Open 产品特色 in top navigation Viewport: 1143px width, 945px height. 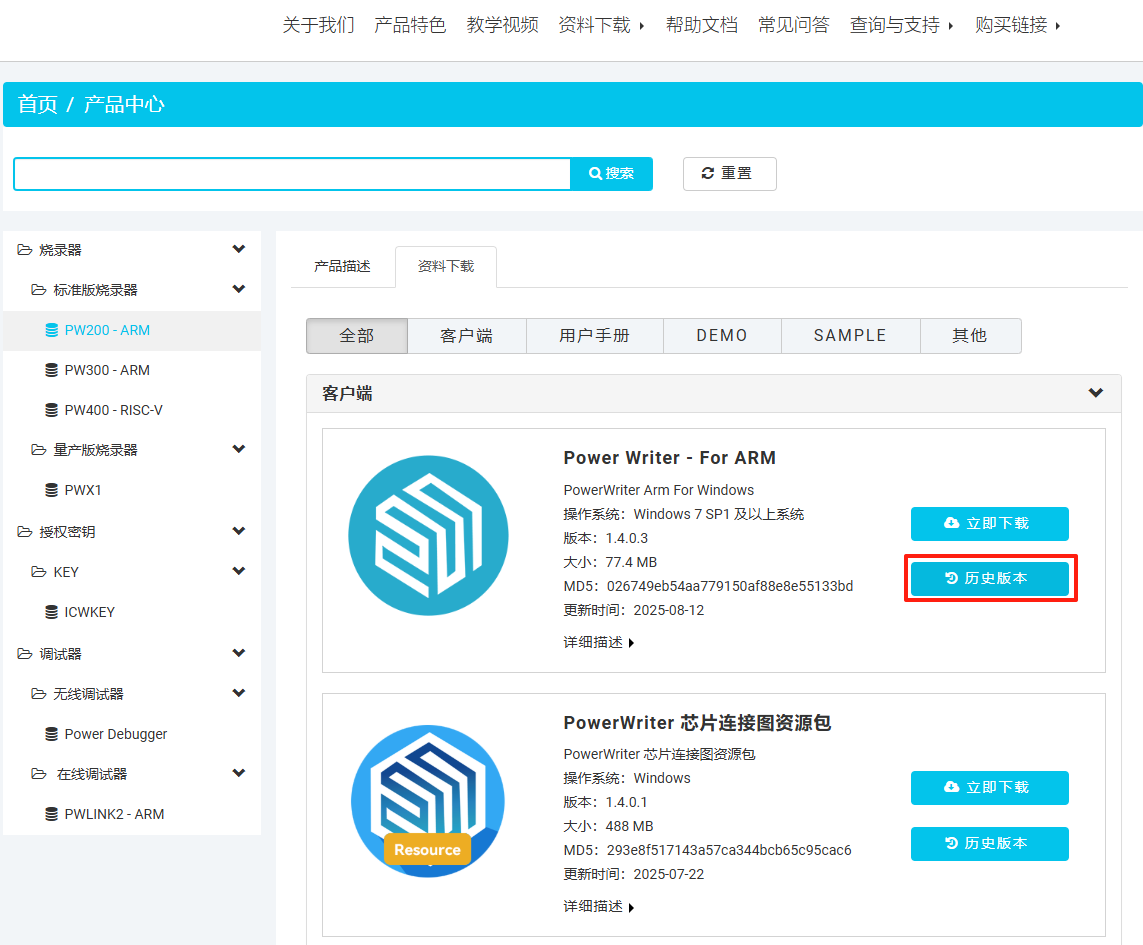[410, 26]
